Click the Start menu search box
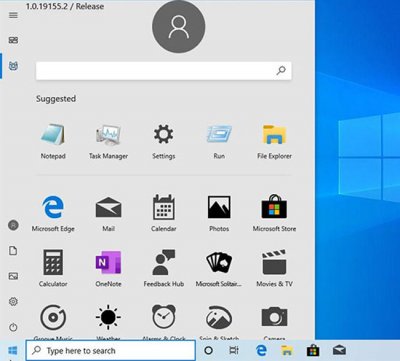The width and height of the screenshot is (400, 361). tap(164, 71)
